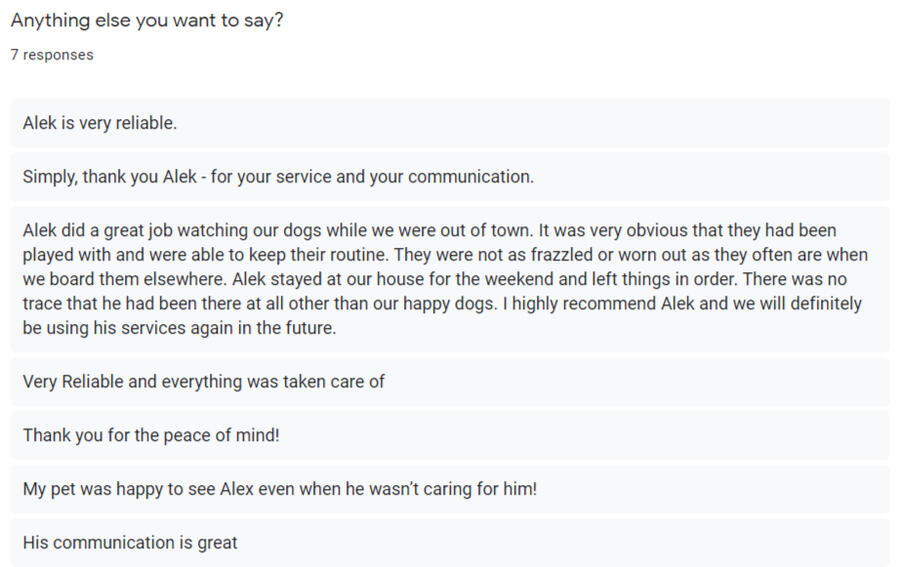Click the "His communication is great" response
This screenshot has width=900, height=567.
coord(130,543)
